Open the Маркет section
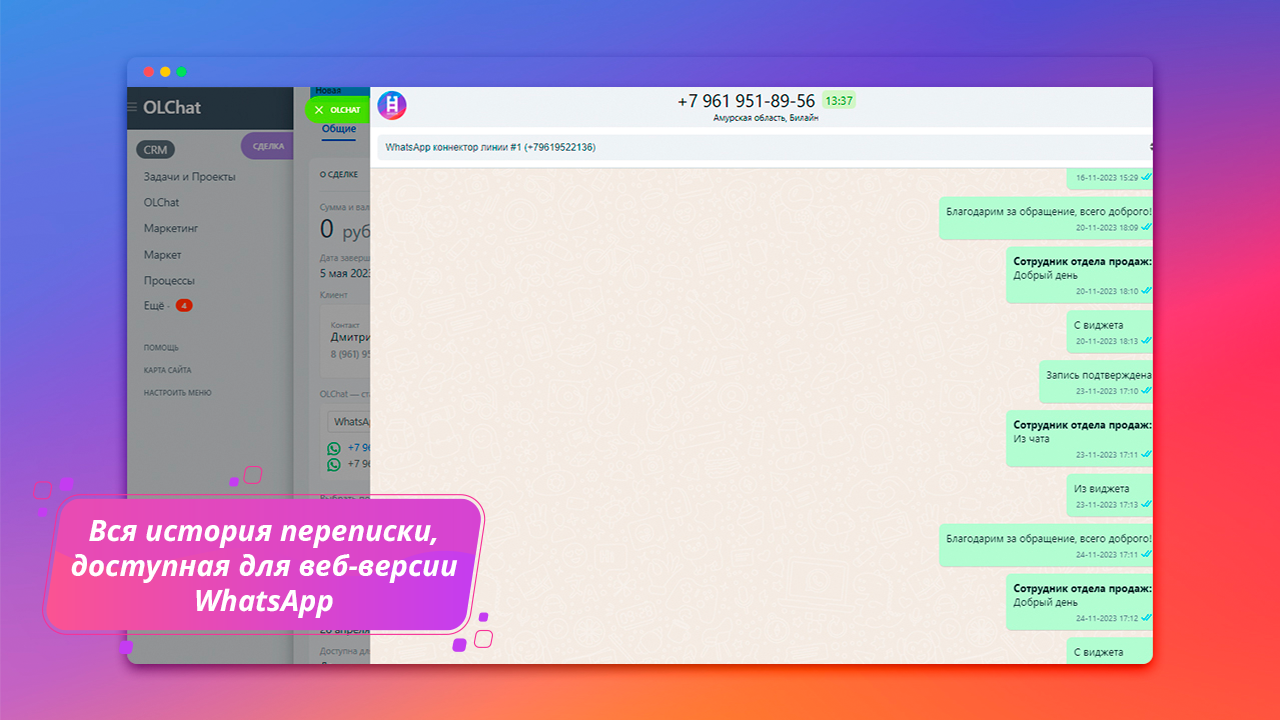 click(x=163, y=255)
